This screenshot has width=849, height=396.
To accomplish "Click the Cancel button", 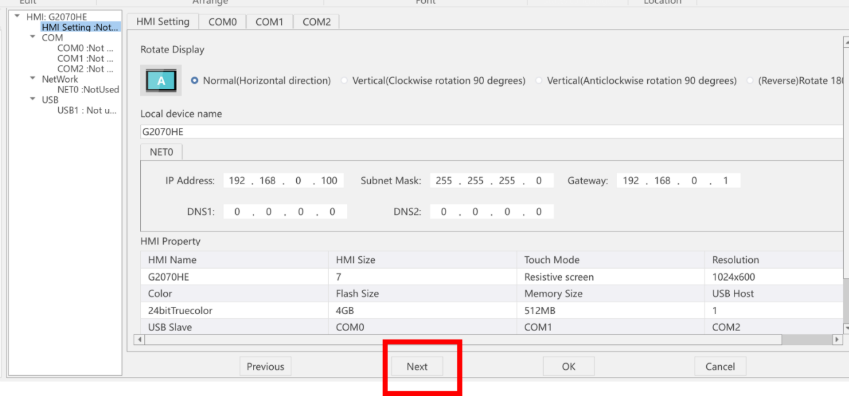I will (720, 367).
